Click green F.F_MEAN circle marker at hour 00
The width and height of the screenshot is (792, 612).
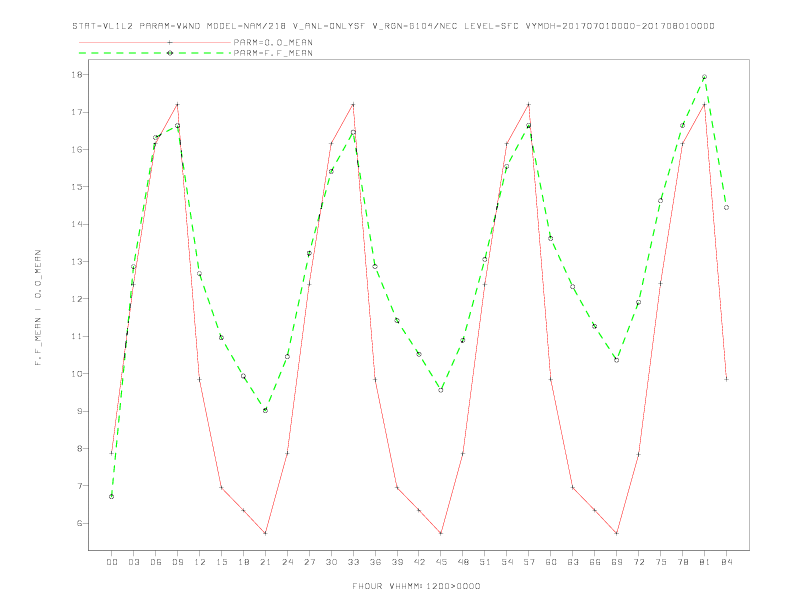[112, 496]
